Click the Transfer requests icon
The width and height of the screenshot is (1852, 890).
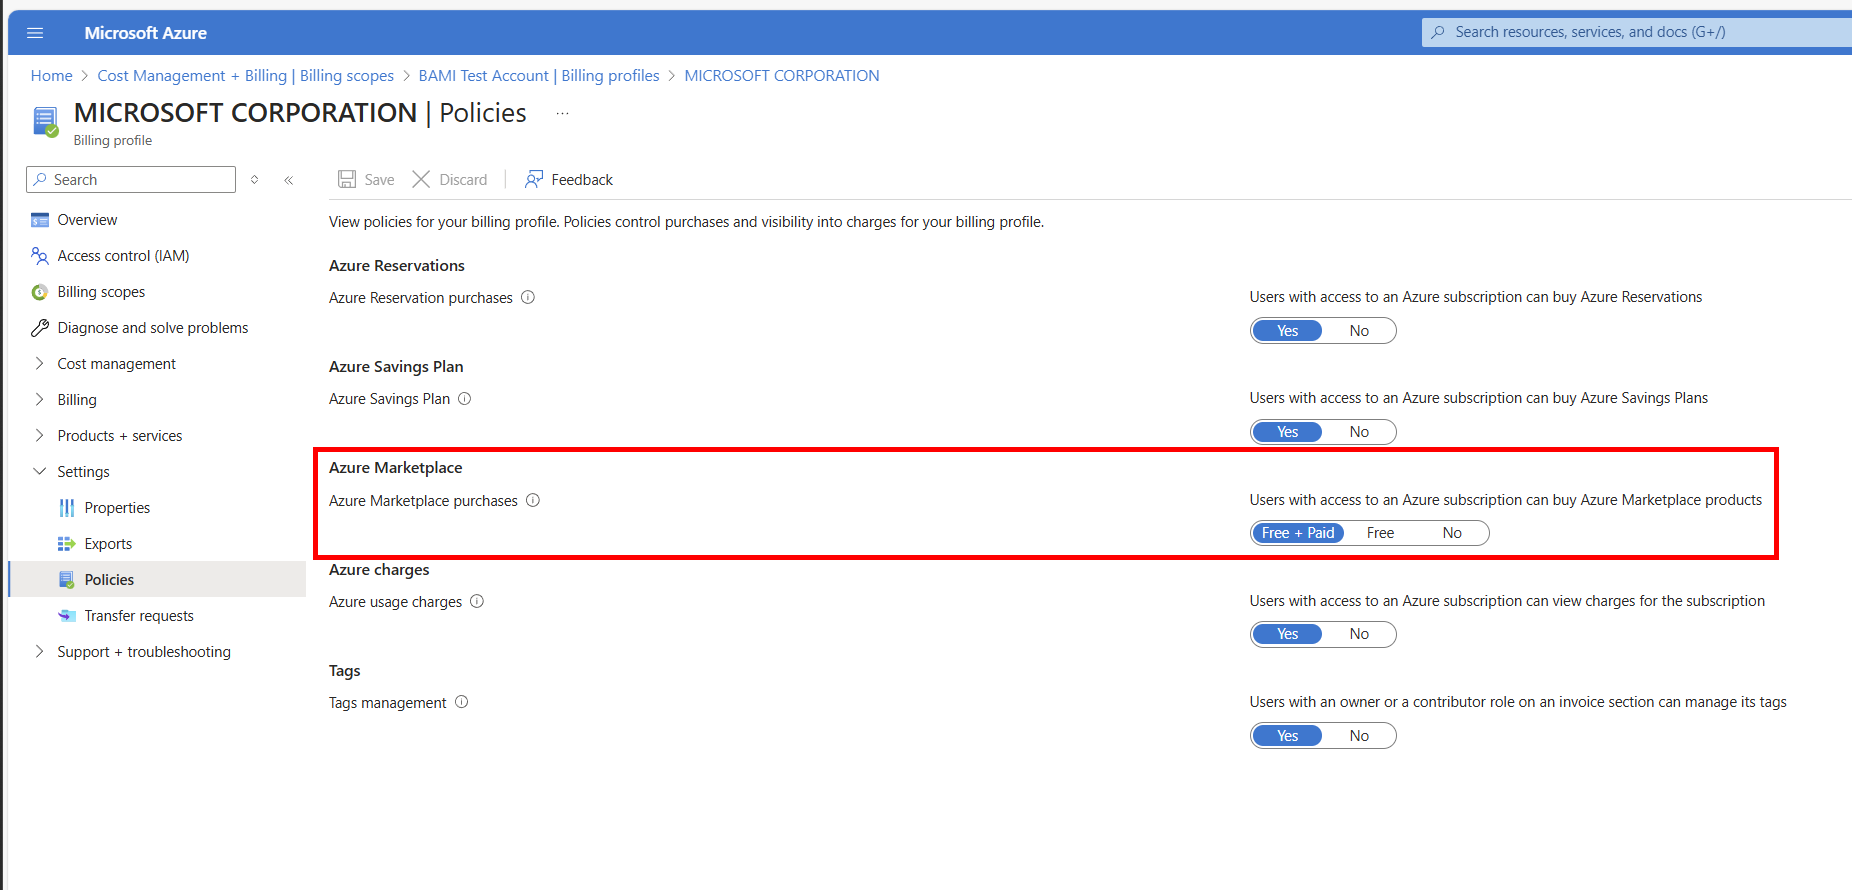click(x=67, y=616)
